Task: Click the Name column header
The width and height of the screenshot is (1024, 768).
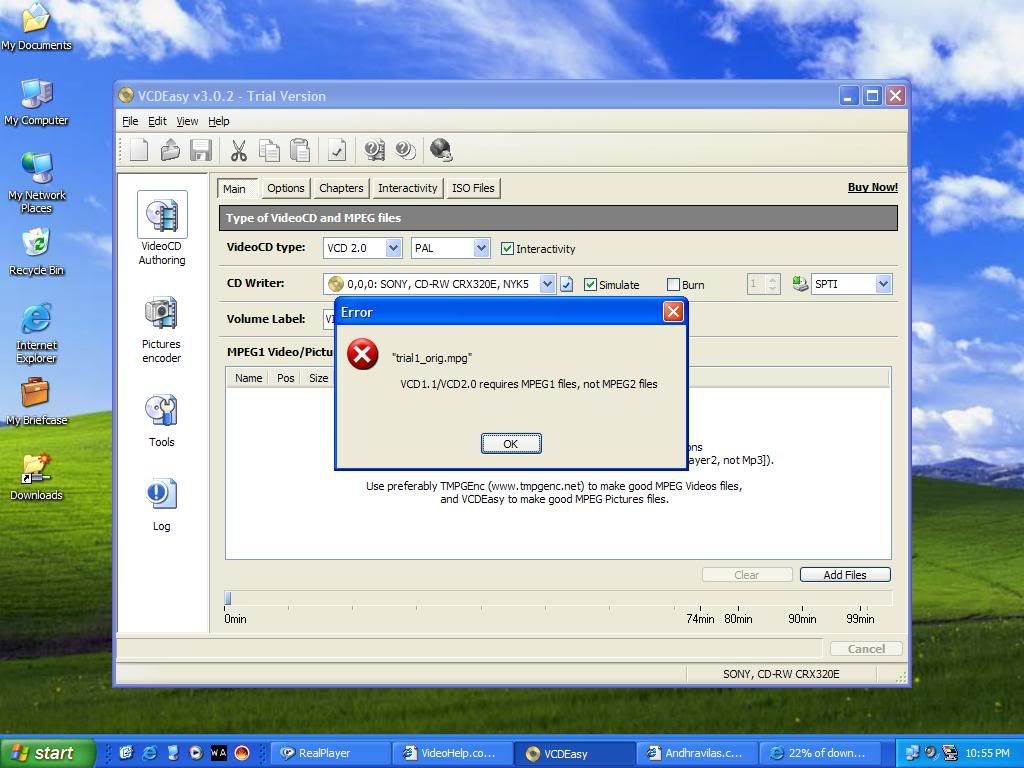Action: (x=248, y=378)
